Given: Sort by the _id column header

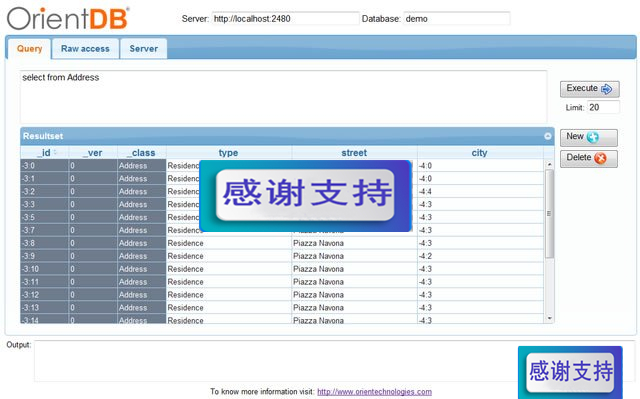Looking at the screenshot, I should coord(44,153).
